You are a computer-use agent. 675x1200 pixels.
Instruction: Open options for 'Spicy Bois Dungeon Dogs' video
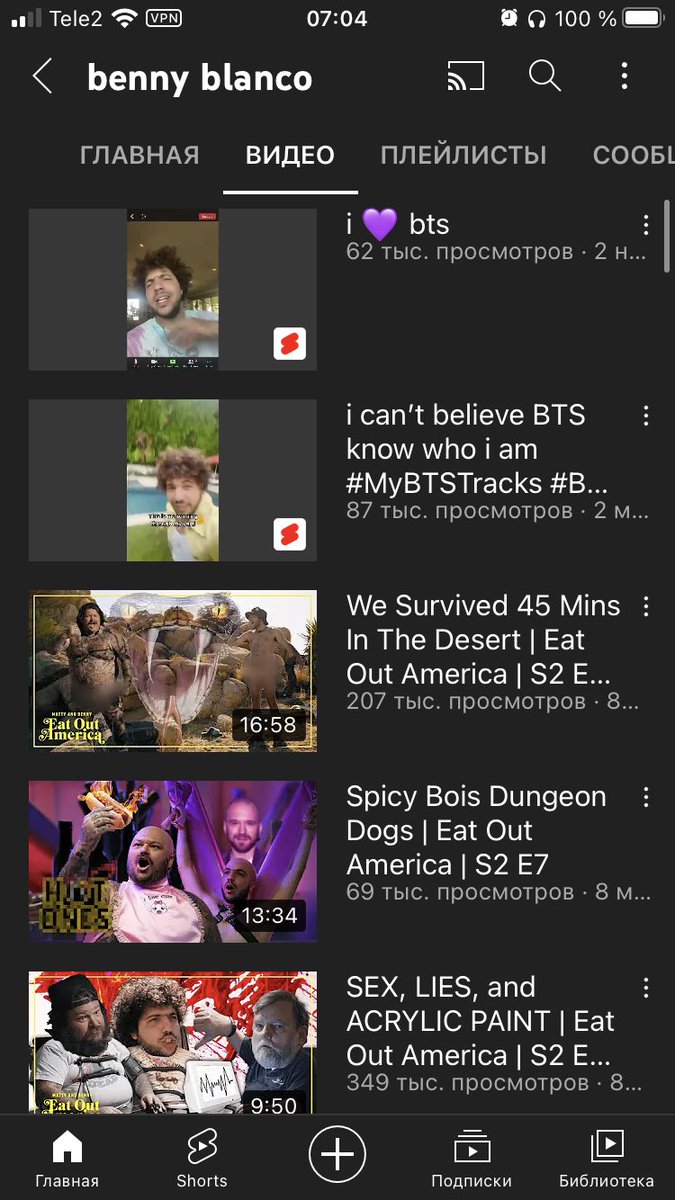tap(646, 797)
